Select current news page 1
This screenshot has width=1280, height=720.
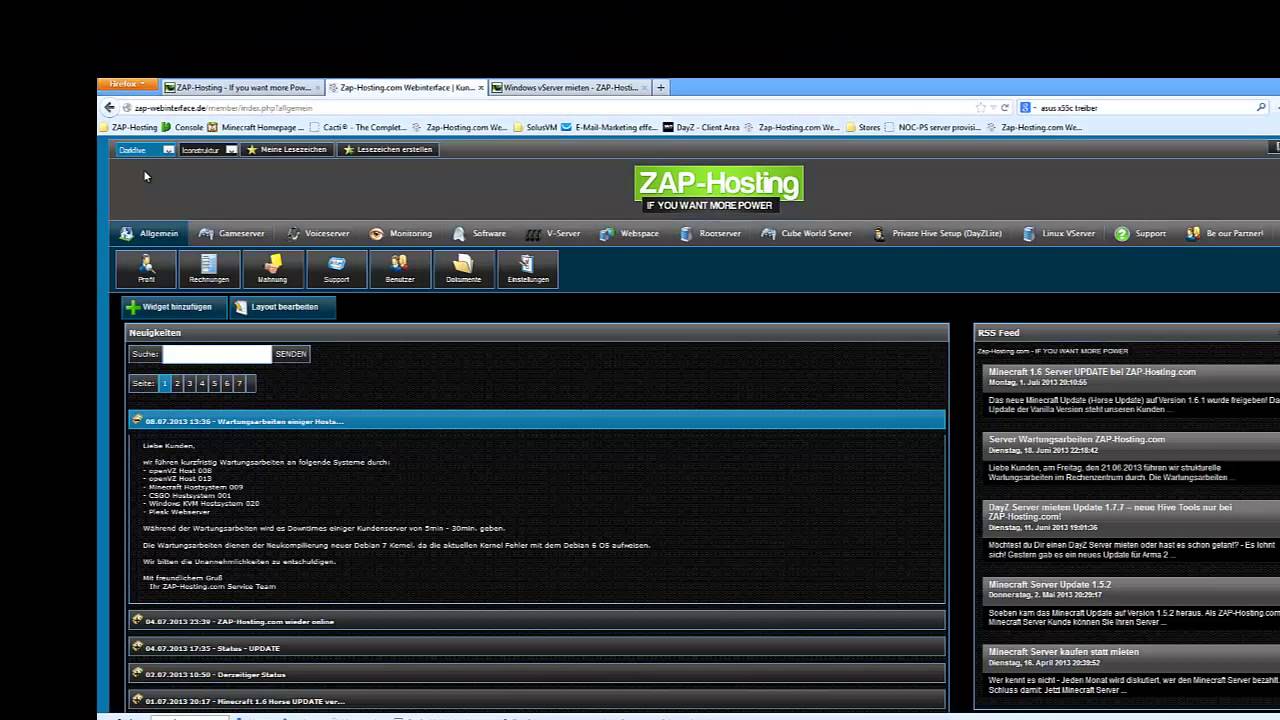(165, 383)
